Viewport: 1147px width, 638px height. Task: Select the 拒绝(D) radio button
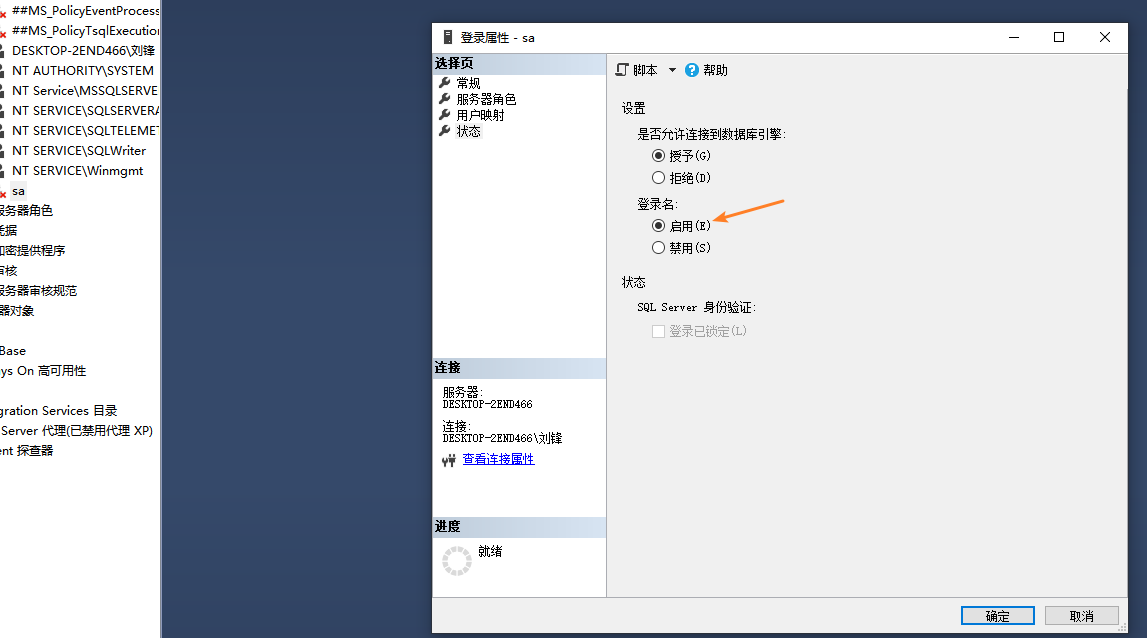click(x=659, y=177)
